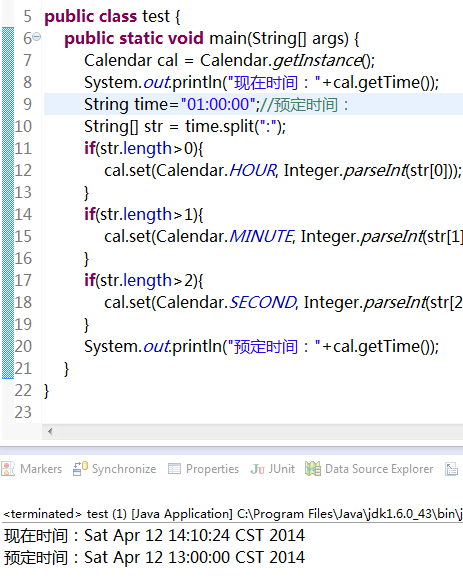Click the horizontal scrollbar left arrow
The image size is (463, 585).
click(x=50, y=431)
